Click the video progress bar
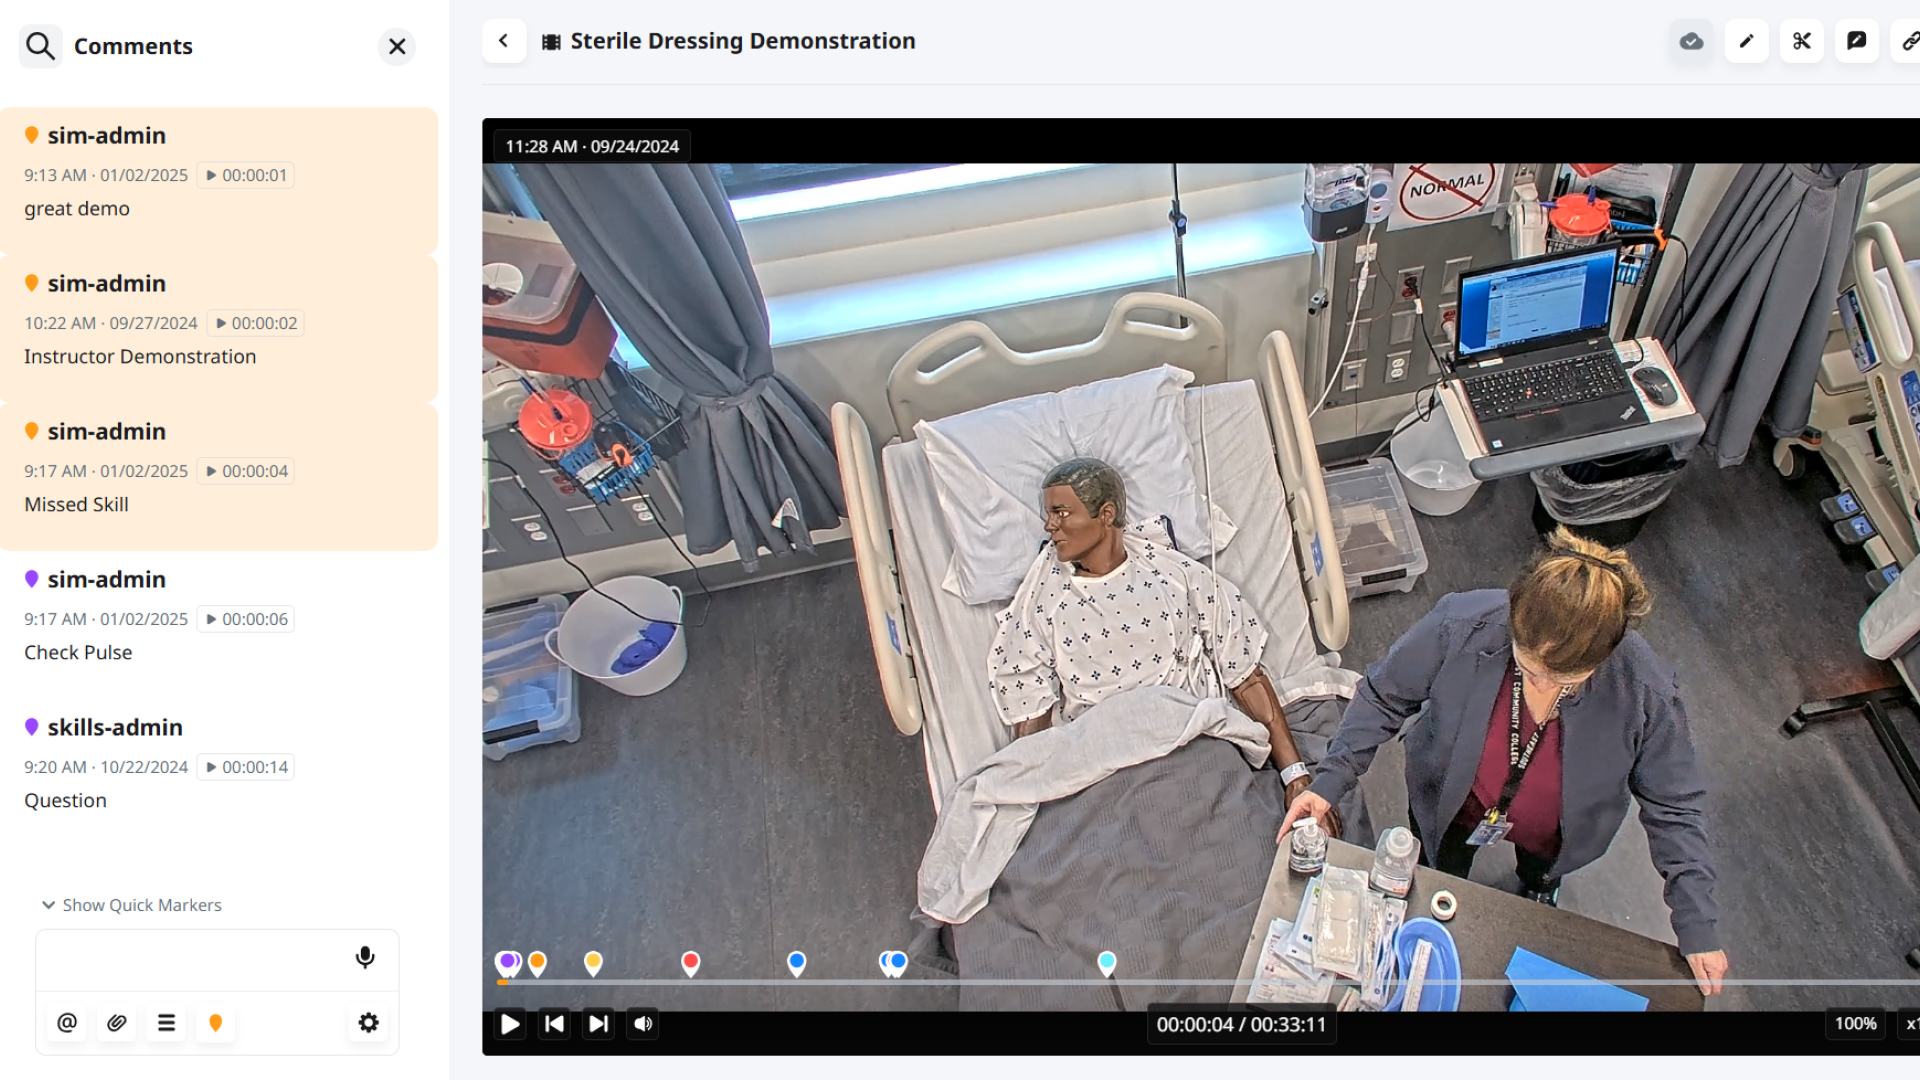 click(x=1208, y=983)
